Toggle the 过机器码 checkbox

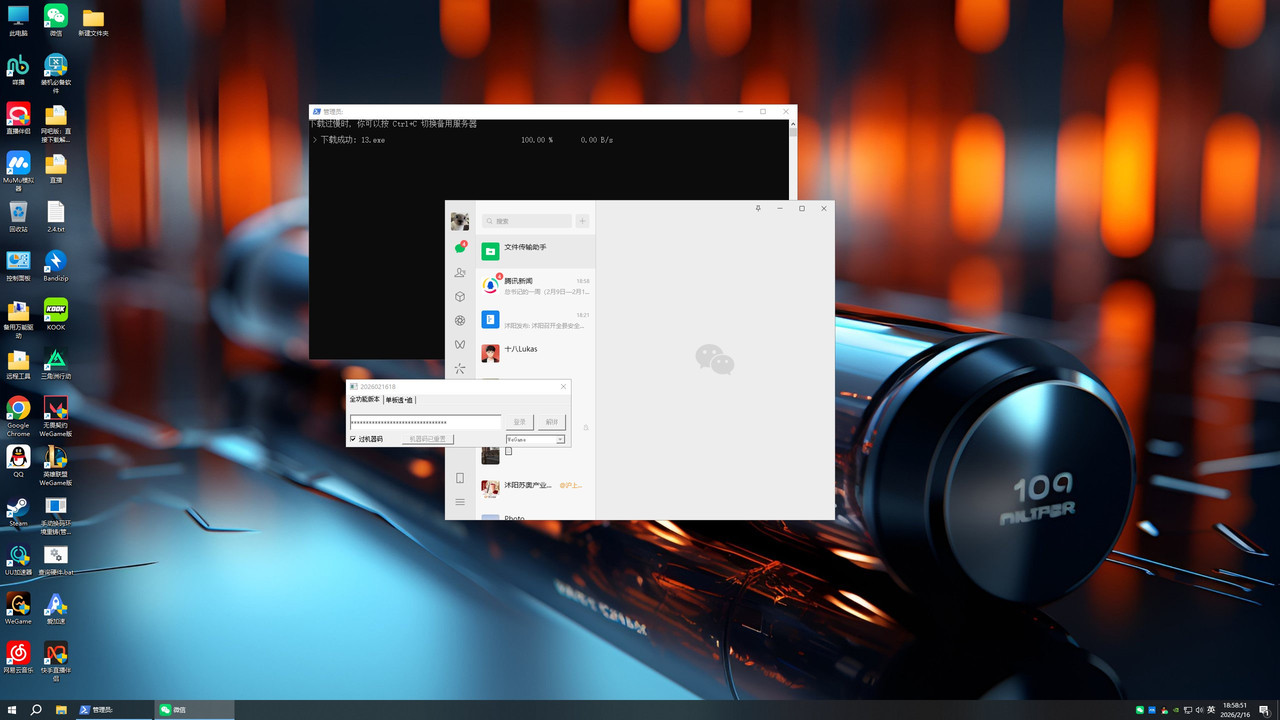(353, 439)
